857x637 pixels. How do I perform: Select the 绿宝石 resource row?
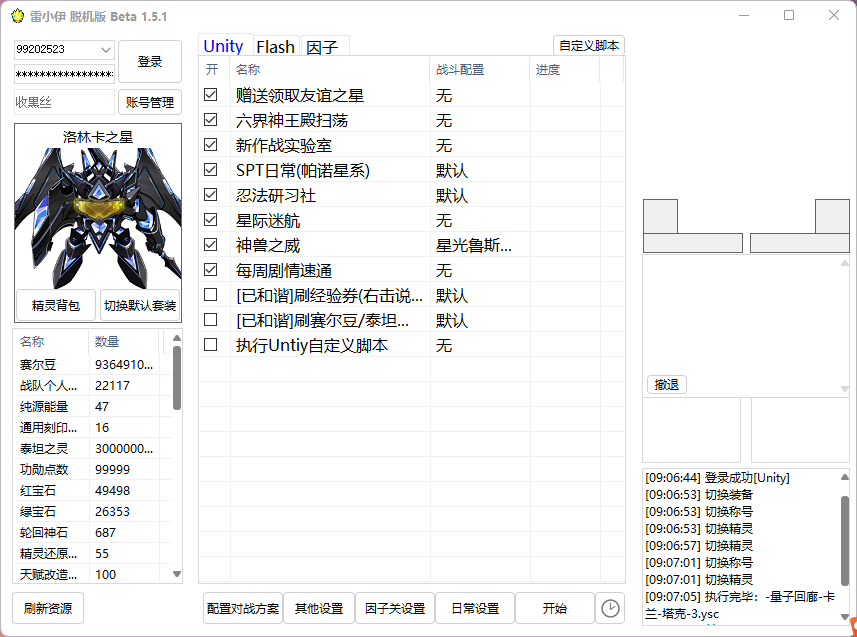pos(93,512)
